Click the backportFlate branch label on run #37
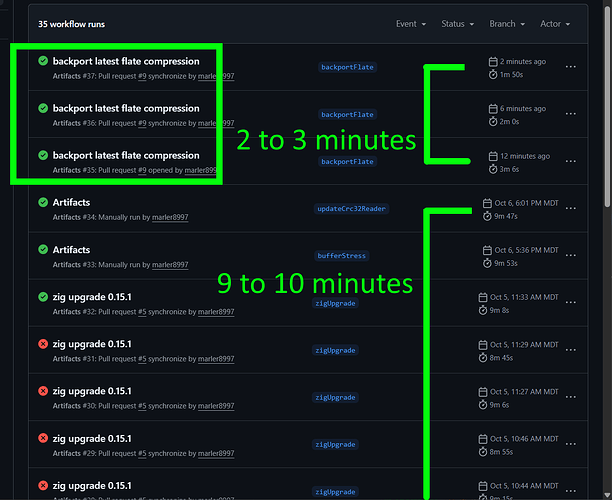The height and width of the screenshot is (500, 612). click(347, 68)
